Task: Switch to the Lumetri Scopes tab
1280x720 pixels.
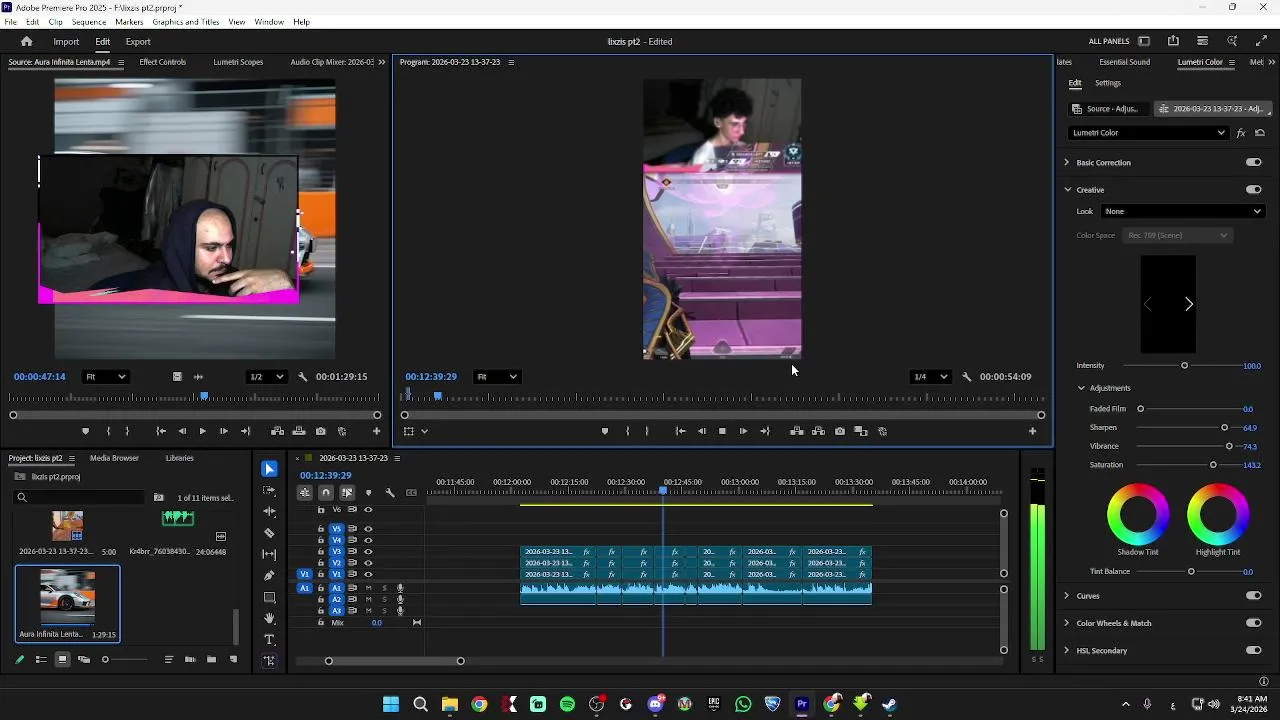Action: pos(238,62)
